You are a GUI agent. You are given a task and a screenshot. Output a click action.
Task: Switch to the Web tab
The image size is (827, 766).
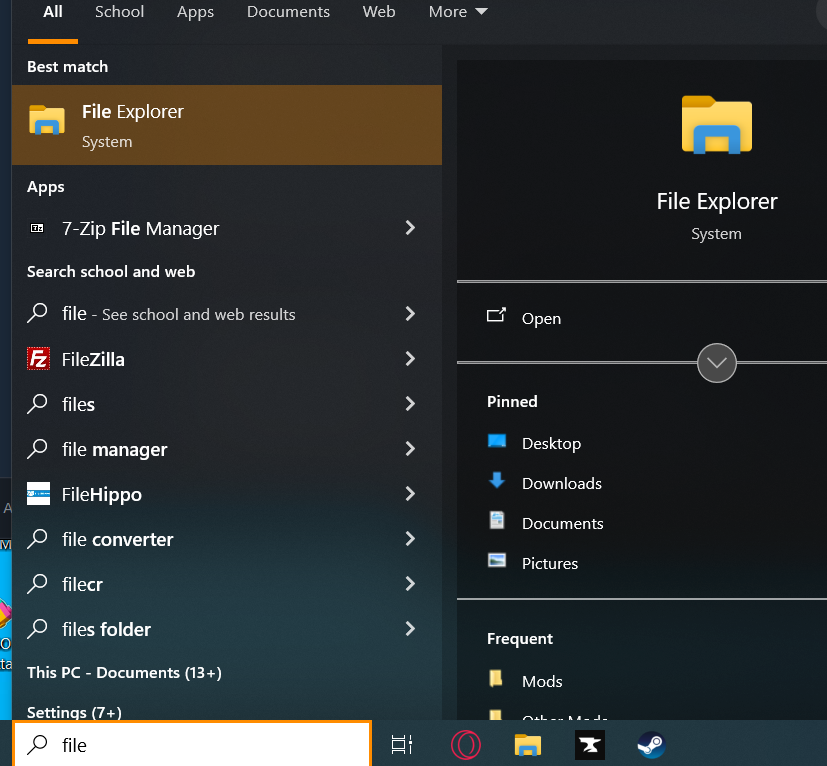coord(379,12)
